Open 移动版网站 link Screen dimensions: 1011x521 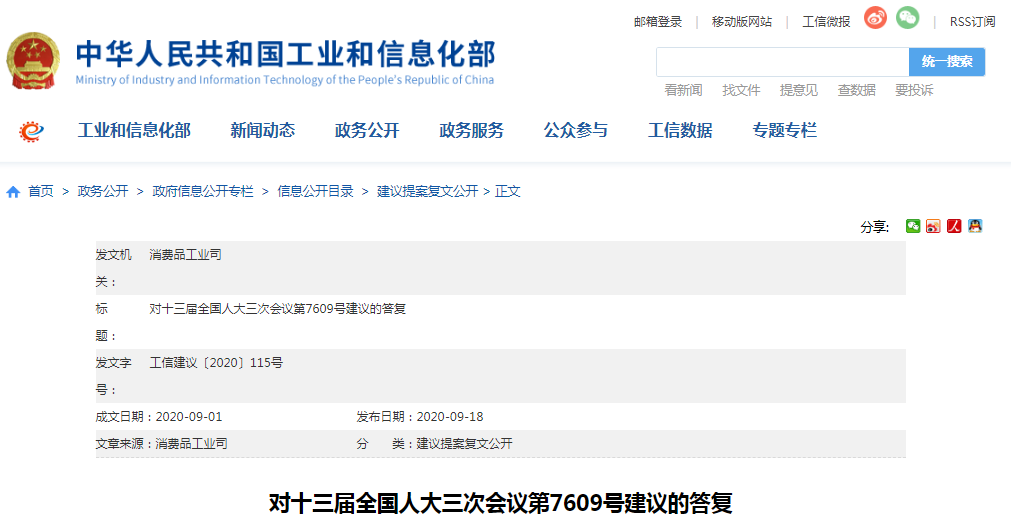pos(741,22)
